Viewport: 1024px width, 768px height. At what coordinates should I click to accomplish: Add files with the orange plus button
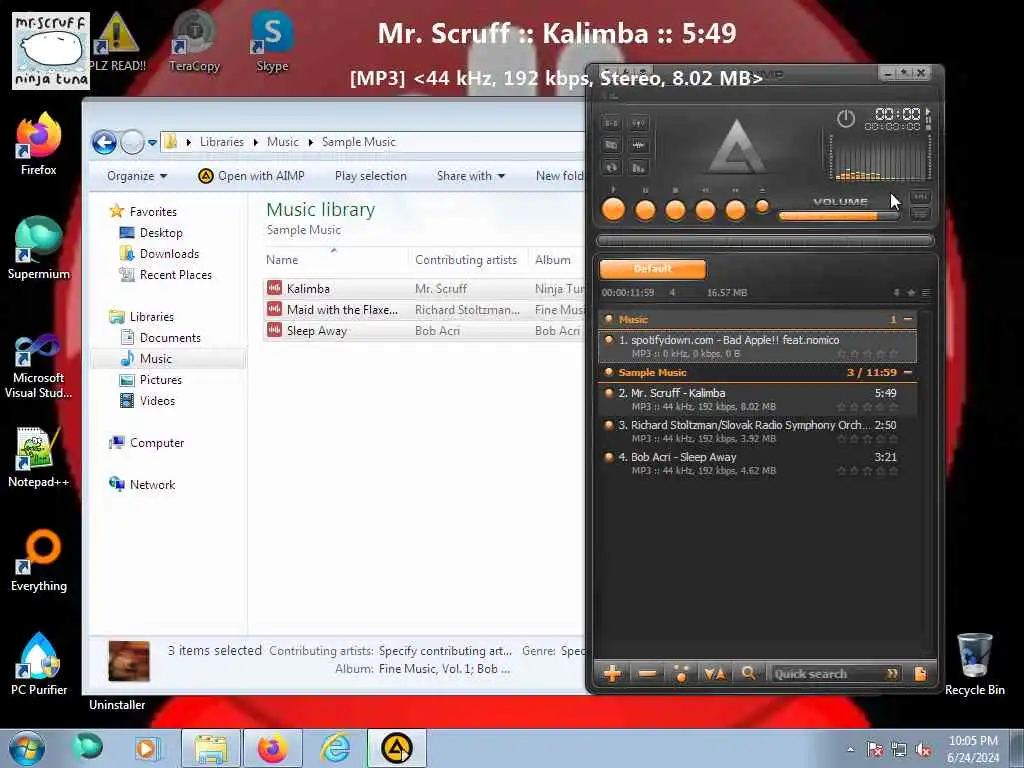pyautogui.click(x=613, y=673)
